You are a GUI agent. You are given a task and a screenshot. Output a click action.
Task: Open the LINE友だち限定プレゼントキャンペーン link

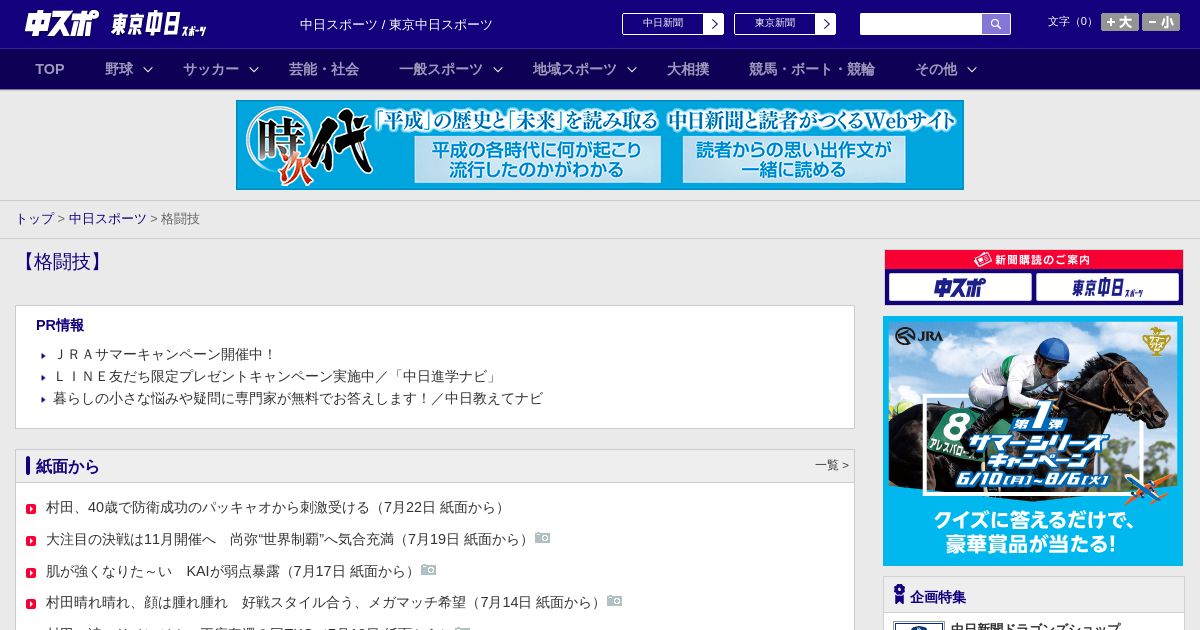point(275,376)
